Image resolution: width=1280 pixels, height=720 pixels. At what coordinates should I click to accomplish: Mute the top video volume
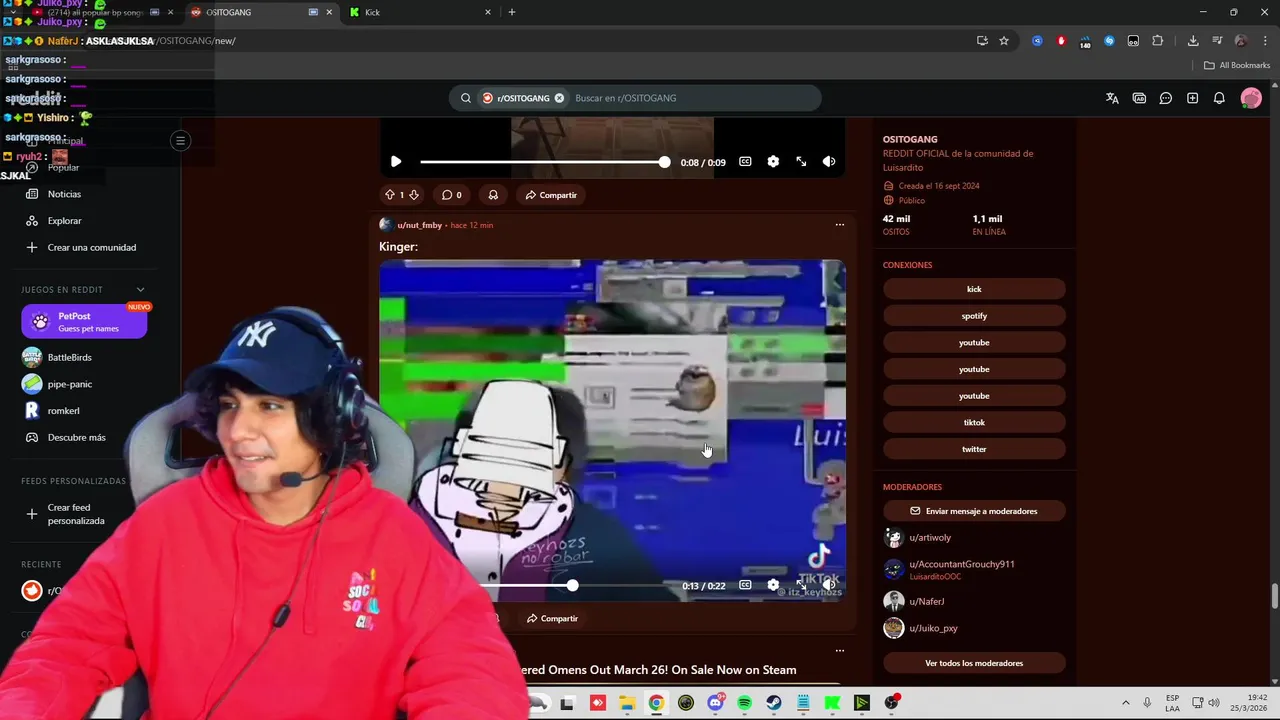[829, 162]
